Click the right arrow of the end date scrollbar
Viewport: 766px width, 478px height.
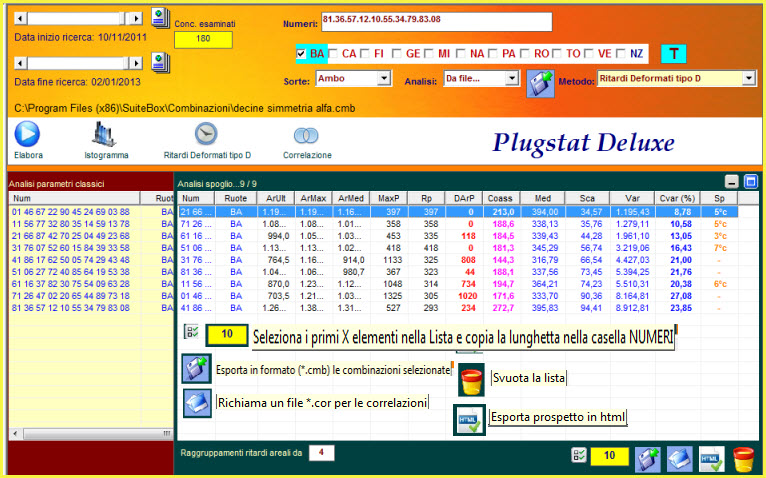coord(136,63)
